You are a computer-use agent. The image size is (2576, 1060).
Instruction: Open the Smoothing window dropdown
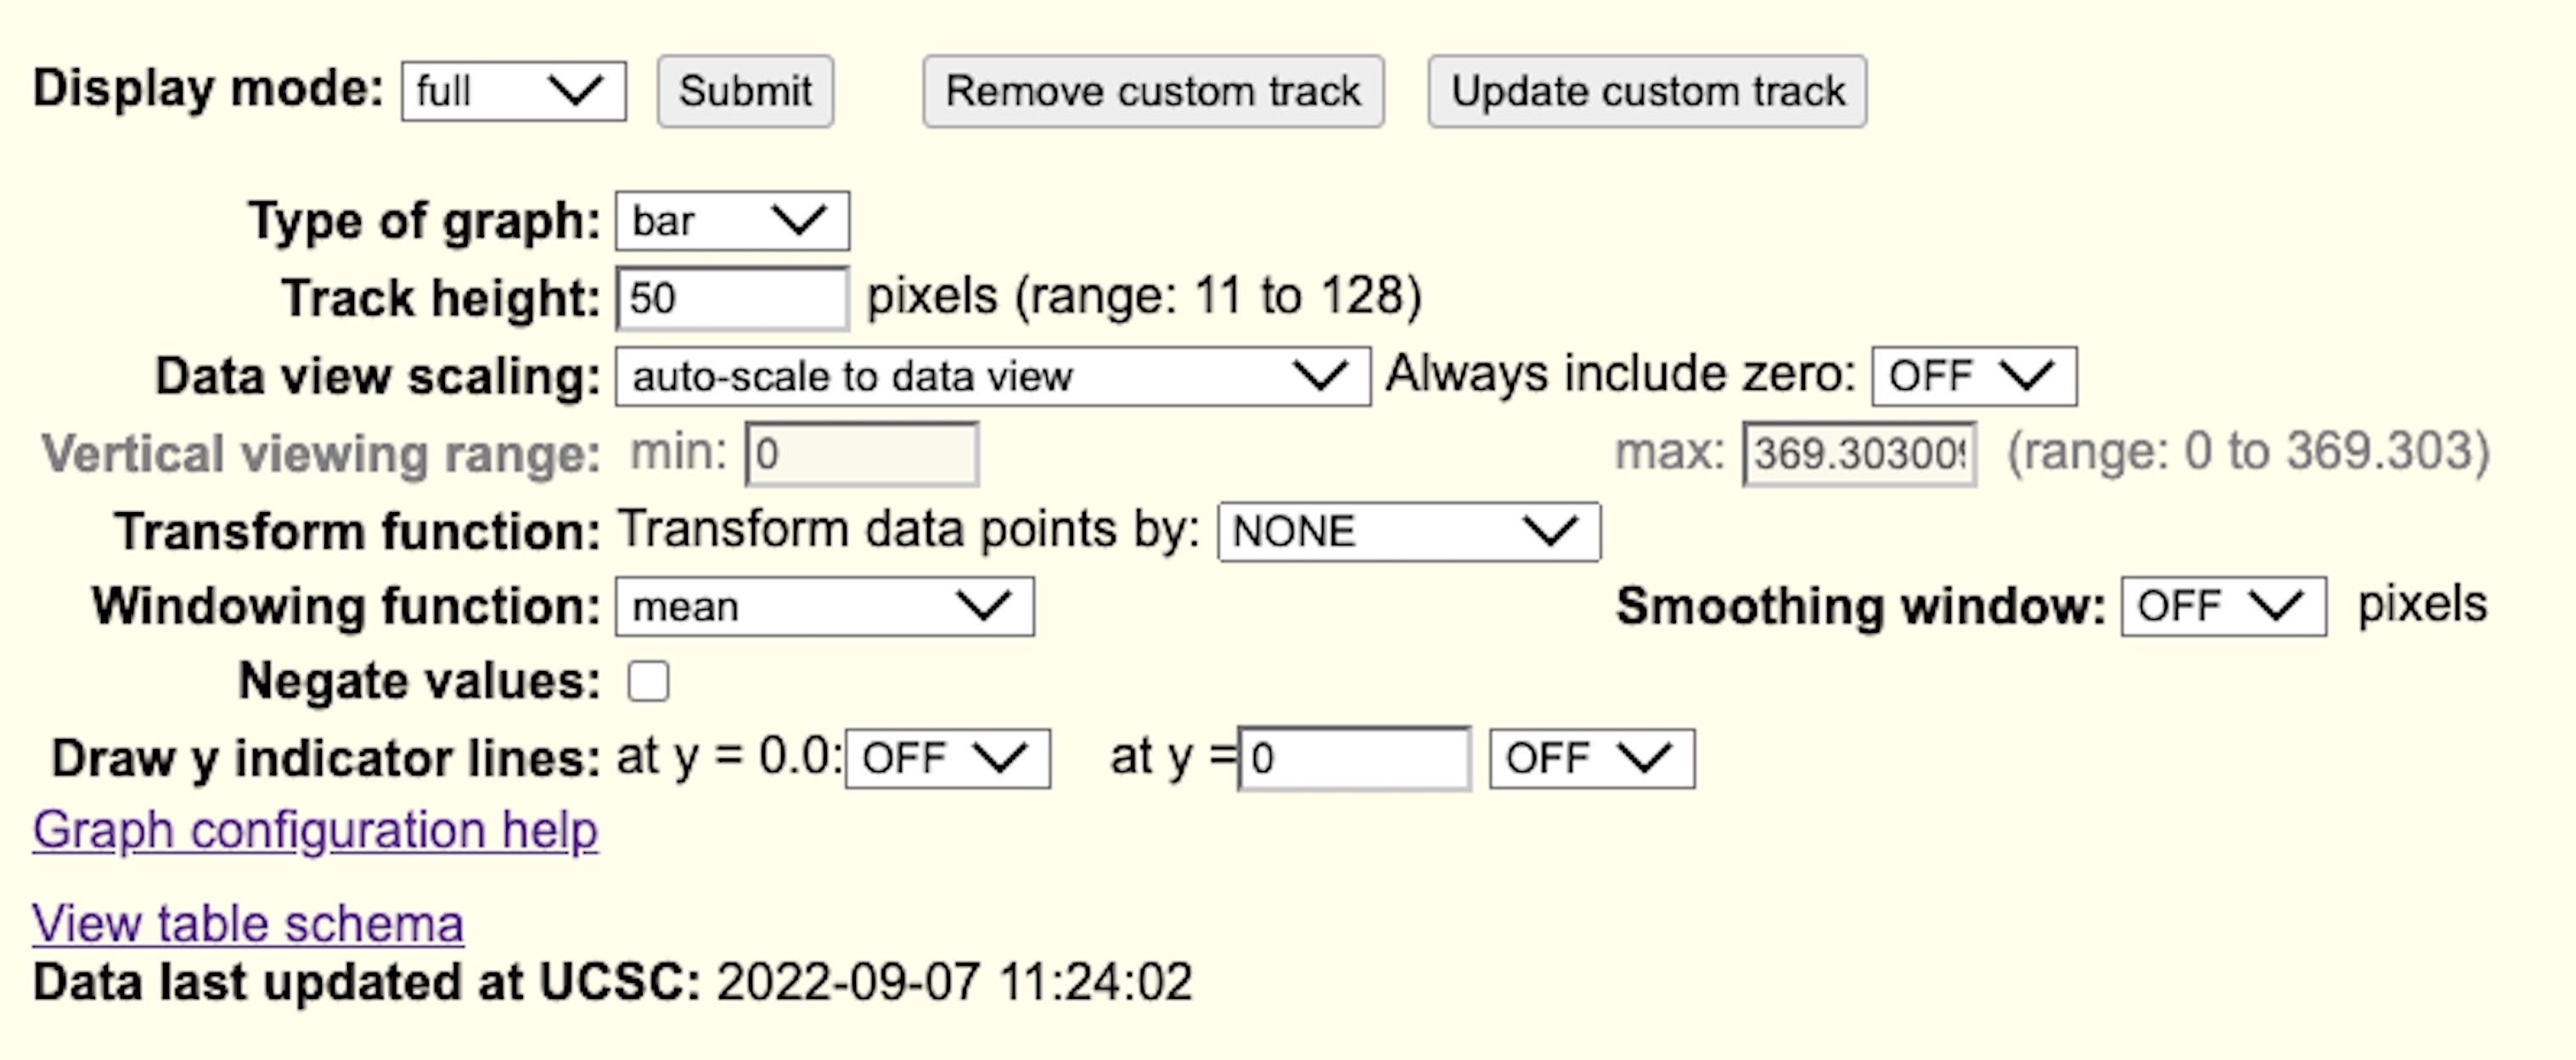[2222, 604]
